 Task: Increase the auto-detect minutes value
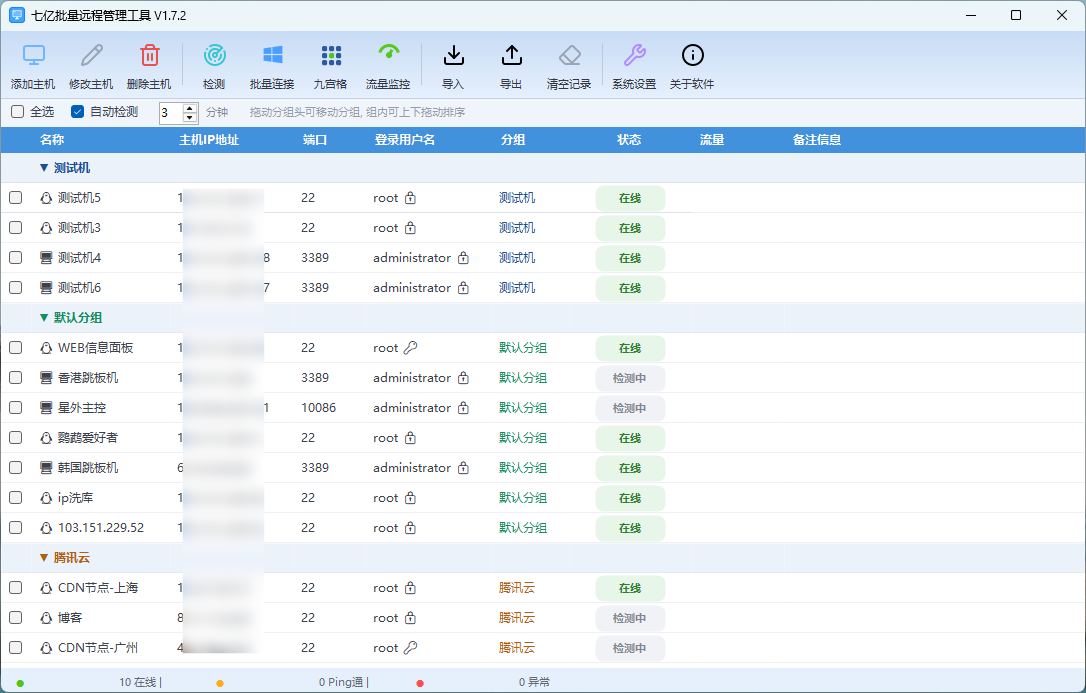[190, 107]
